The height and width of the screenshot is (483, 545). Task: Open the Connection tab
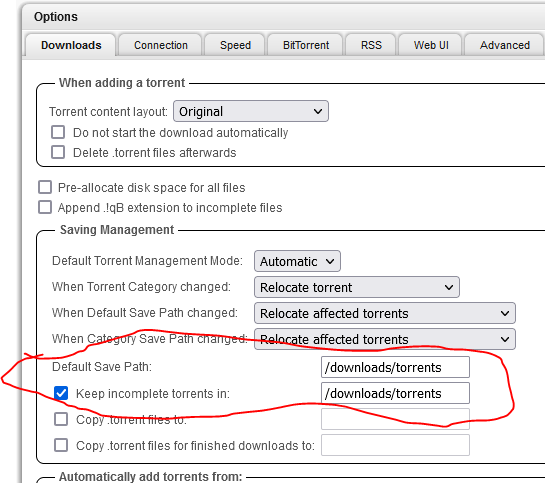(161, 45)
